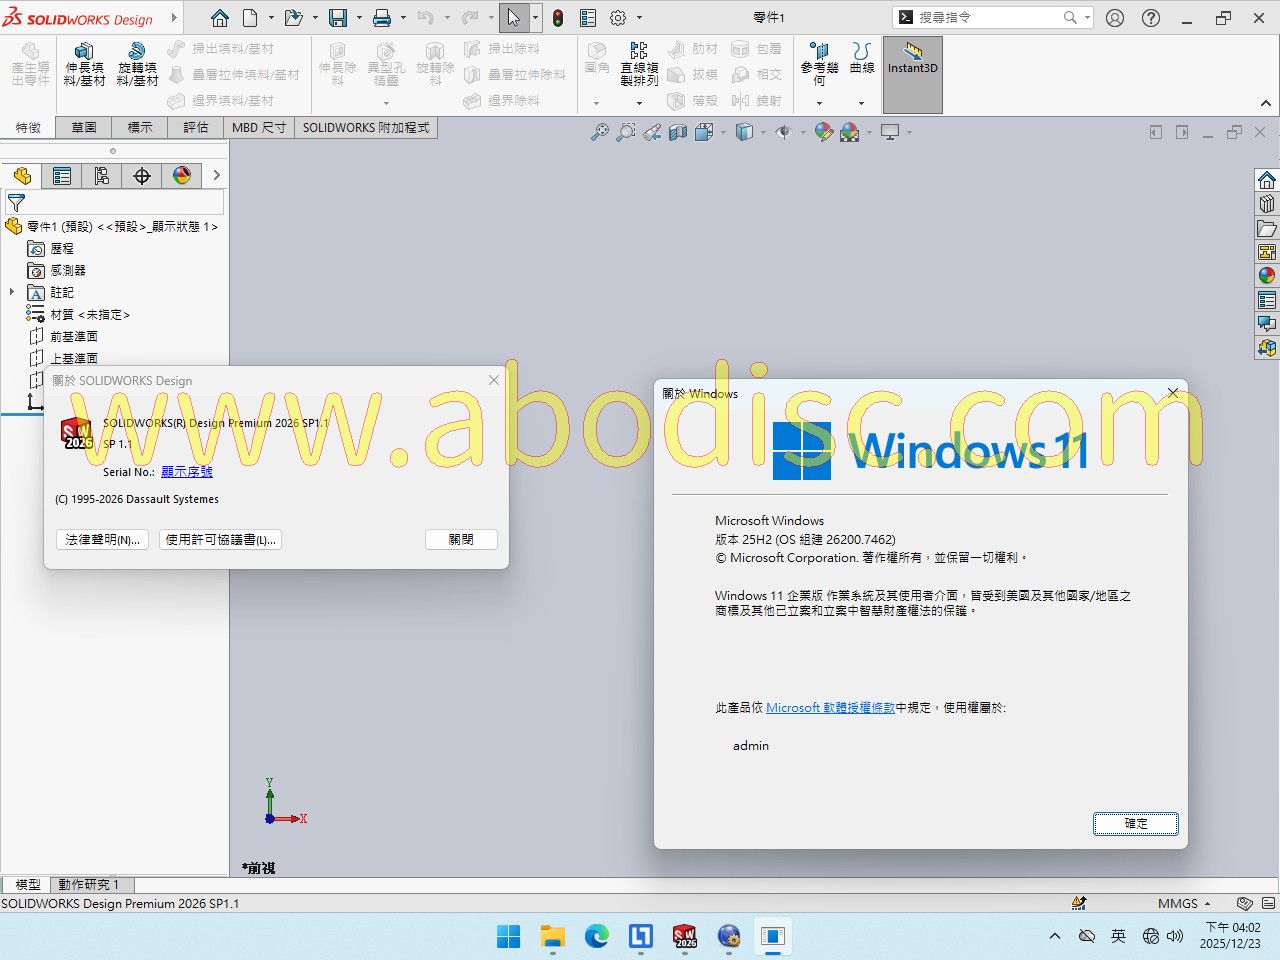
Task: Open the PropertyManager tab in left panel
Action: tap(62, 176)
